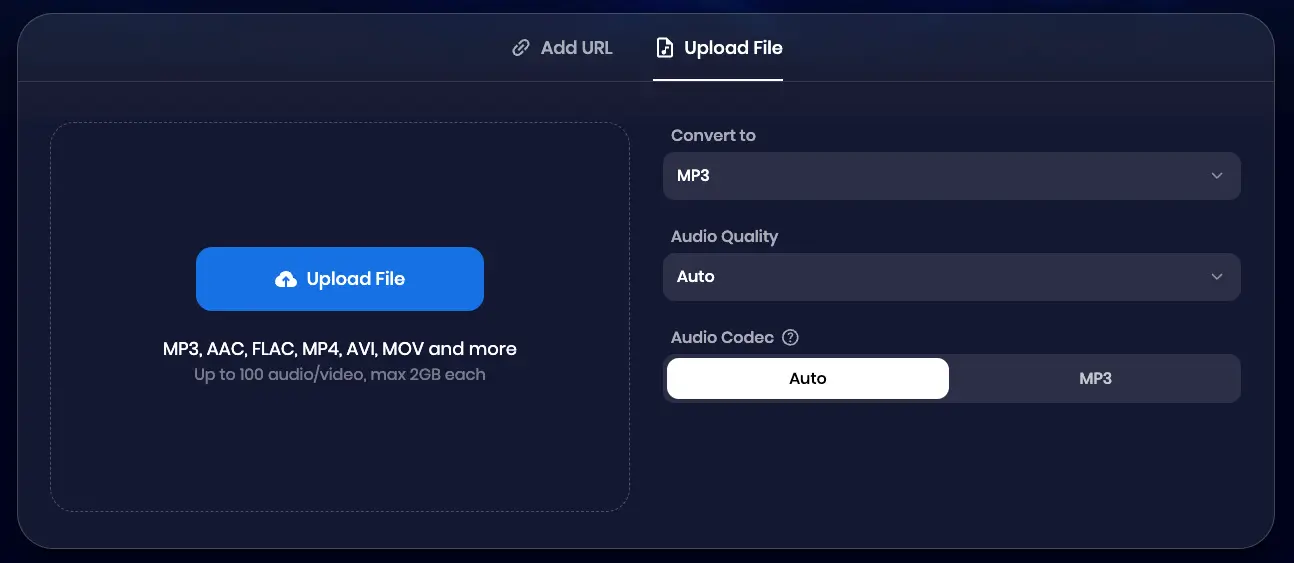Expand the Audio Quality dropdown

pos(950,277)
